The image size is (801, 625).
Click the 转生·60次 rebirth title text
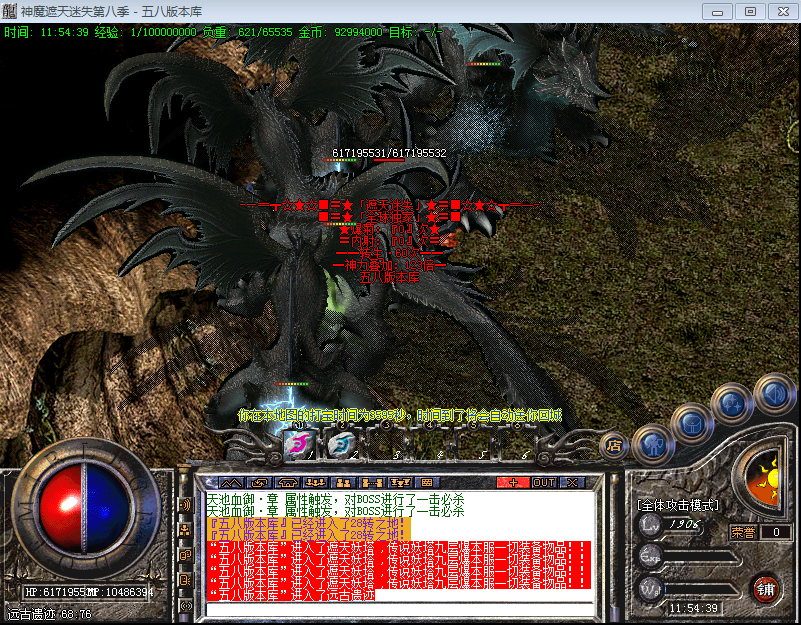[x=389, y=253]
